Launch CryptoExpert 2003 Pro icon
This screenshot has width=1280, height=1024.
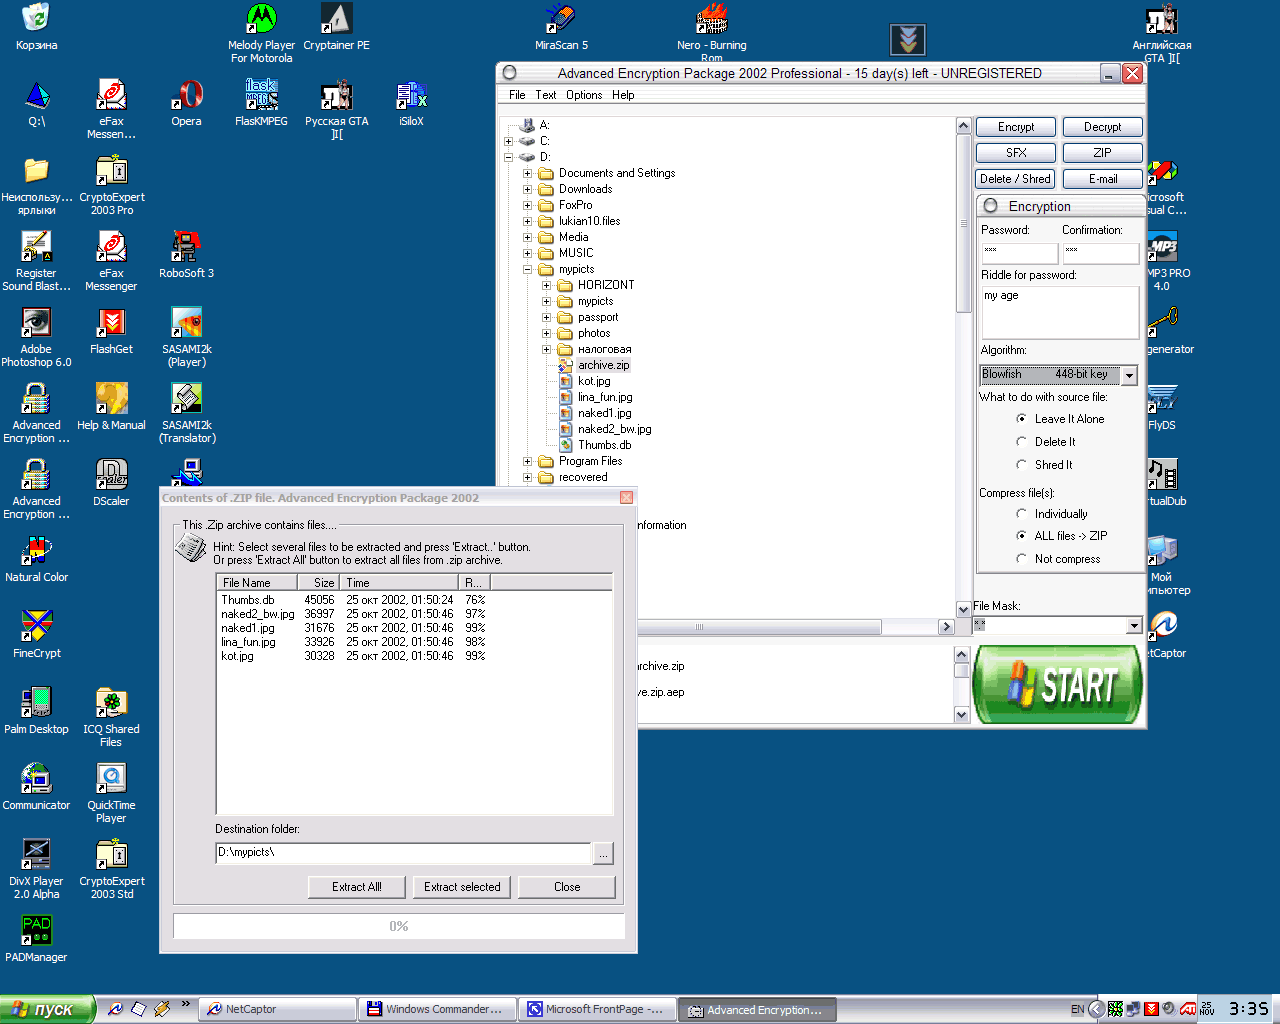(111, 185)
